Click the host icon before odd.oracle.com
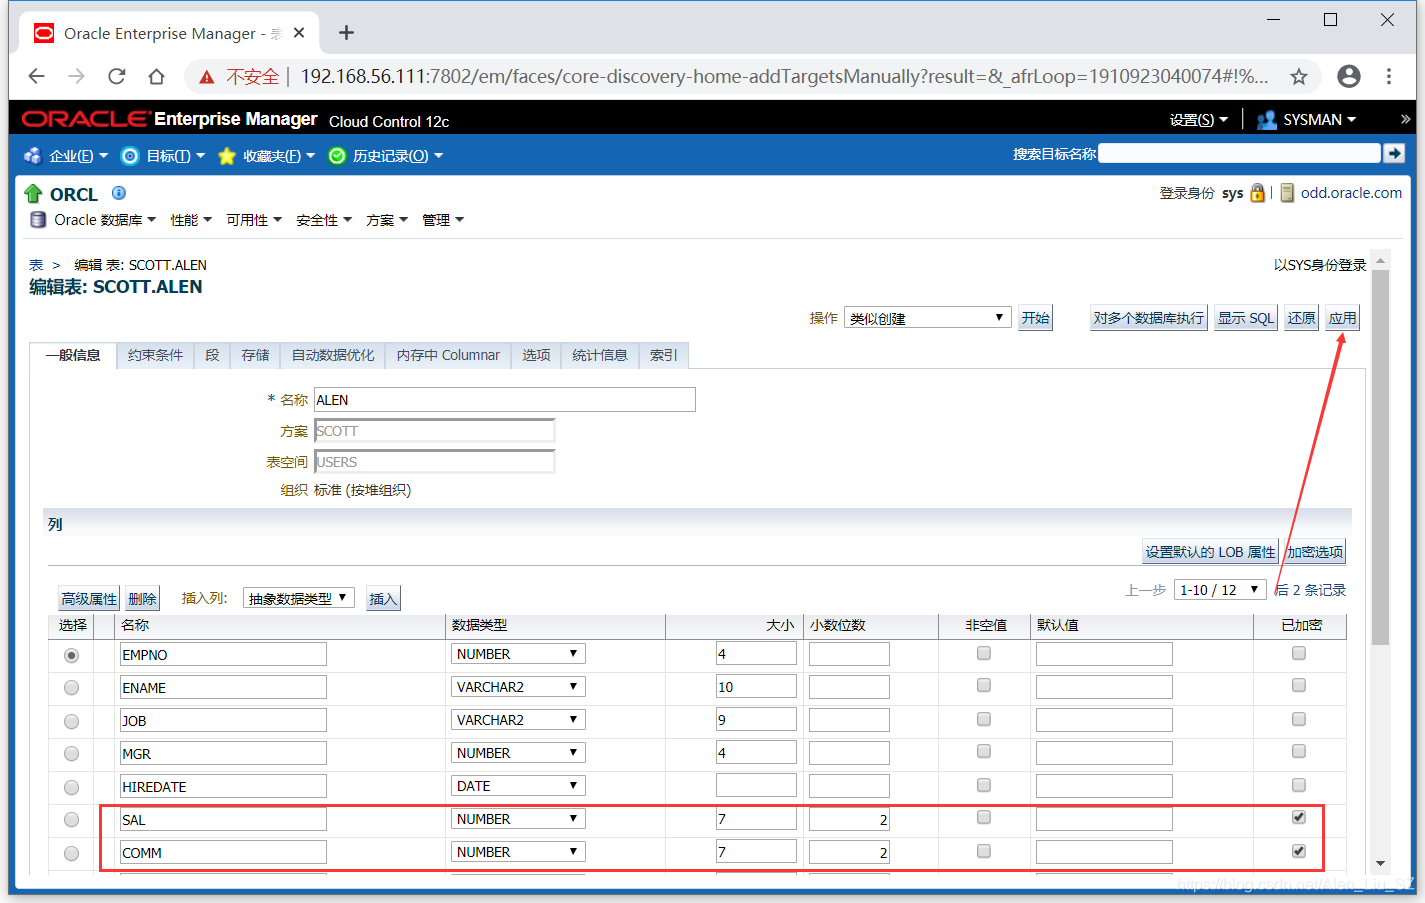 coord(1287,193)
